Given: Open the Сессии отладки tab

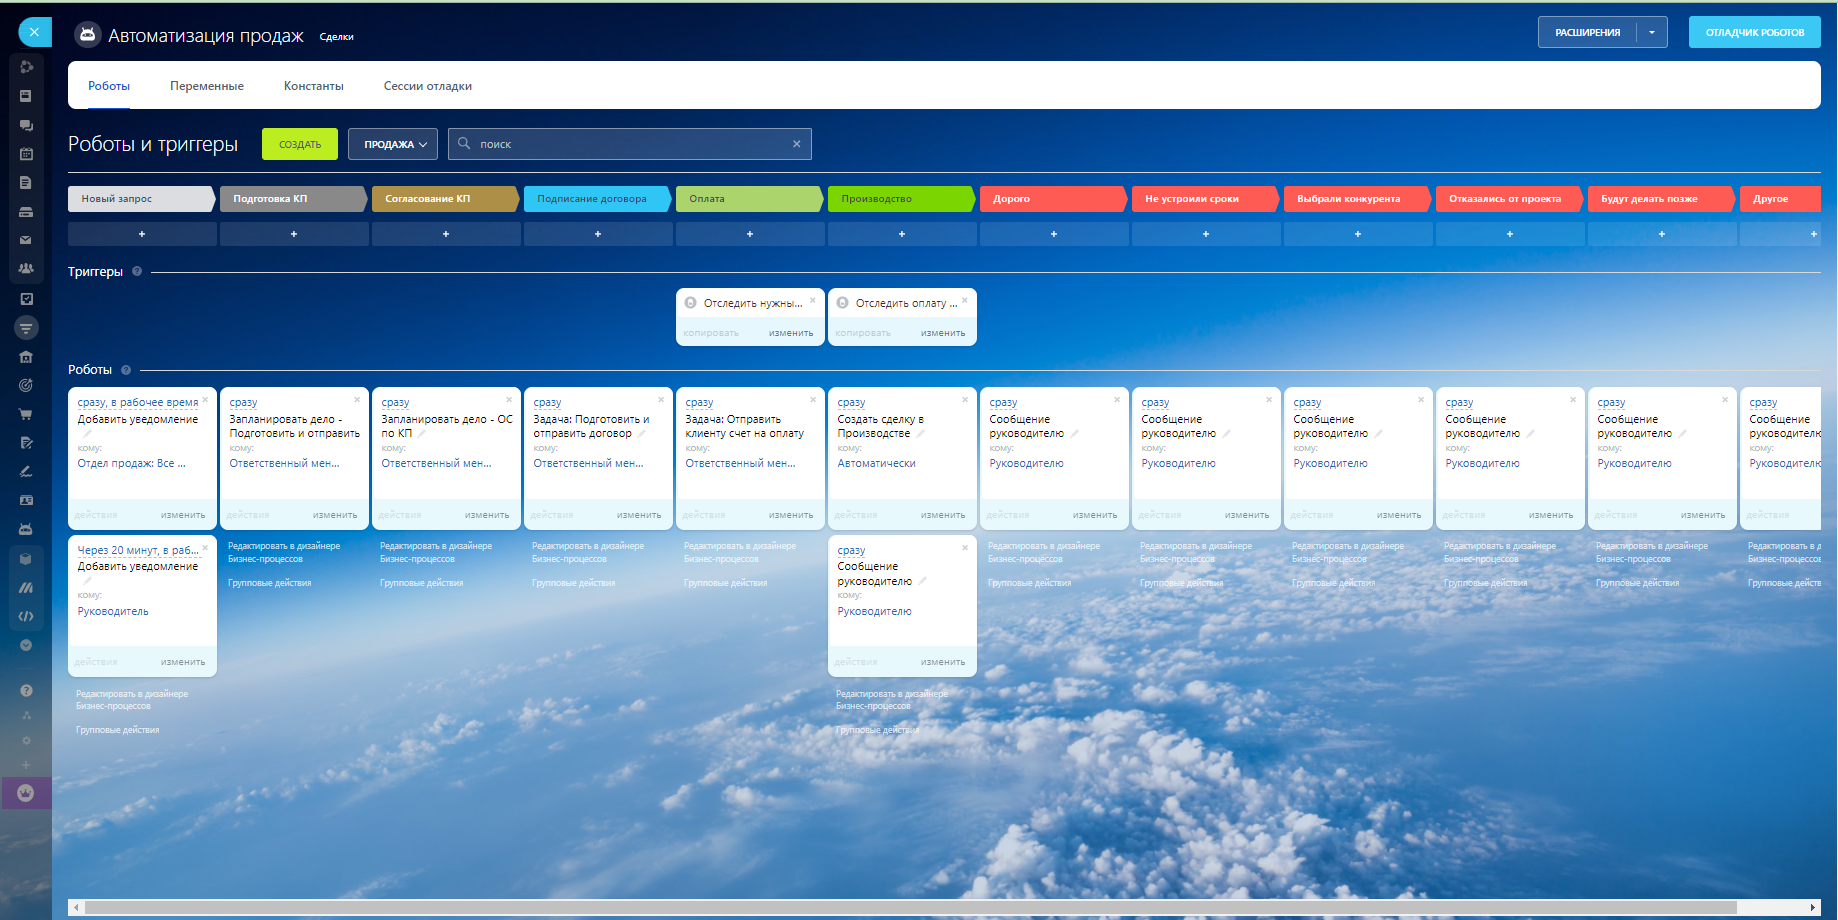Looking at the screenshot, I should coord(428,86).
